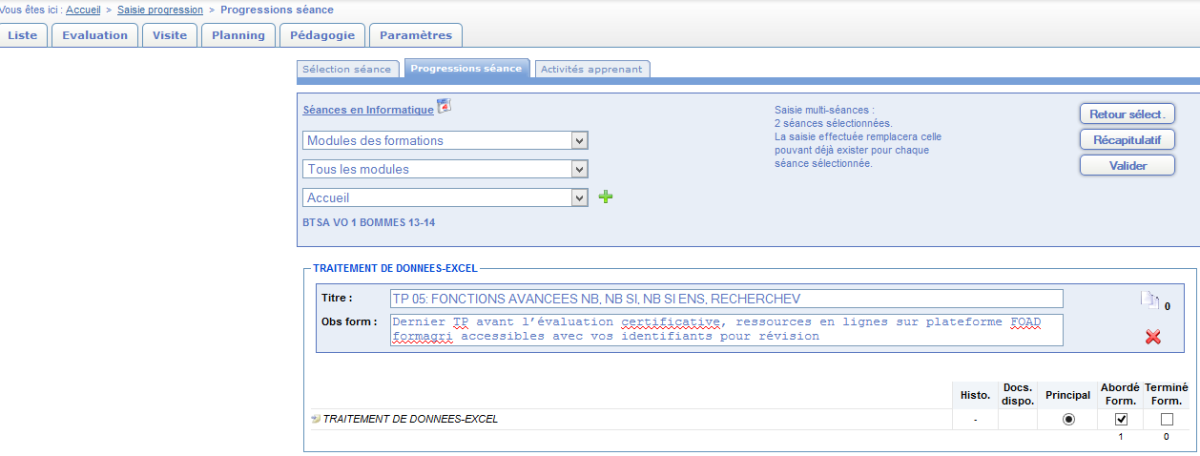
Task: Open the Paramètres main tab
Action: 415,35
